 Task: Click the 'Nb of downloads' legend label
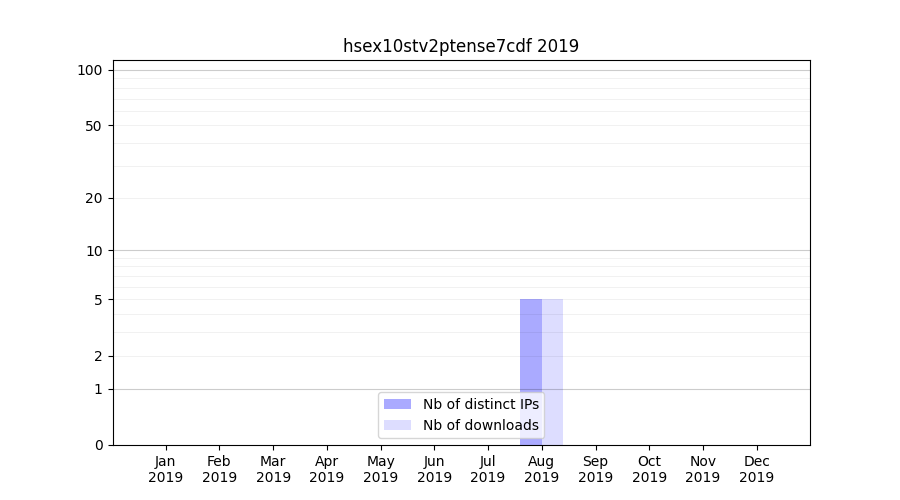(480, 425)
